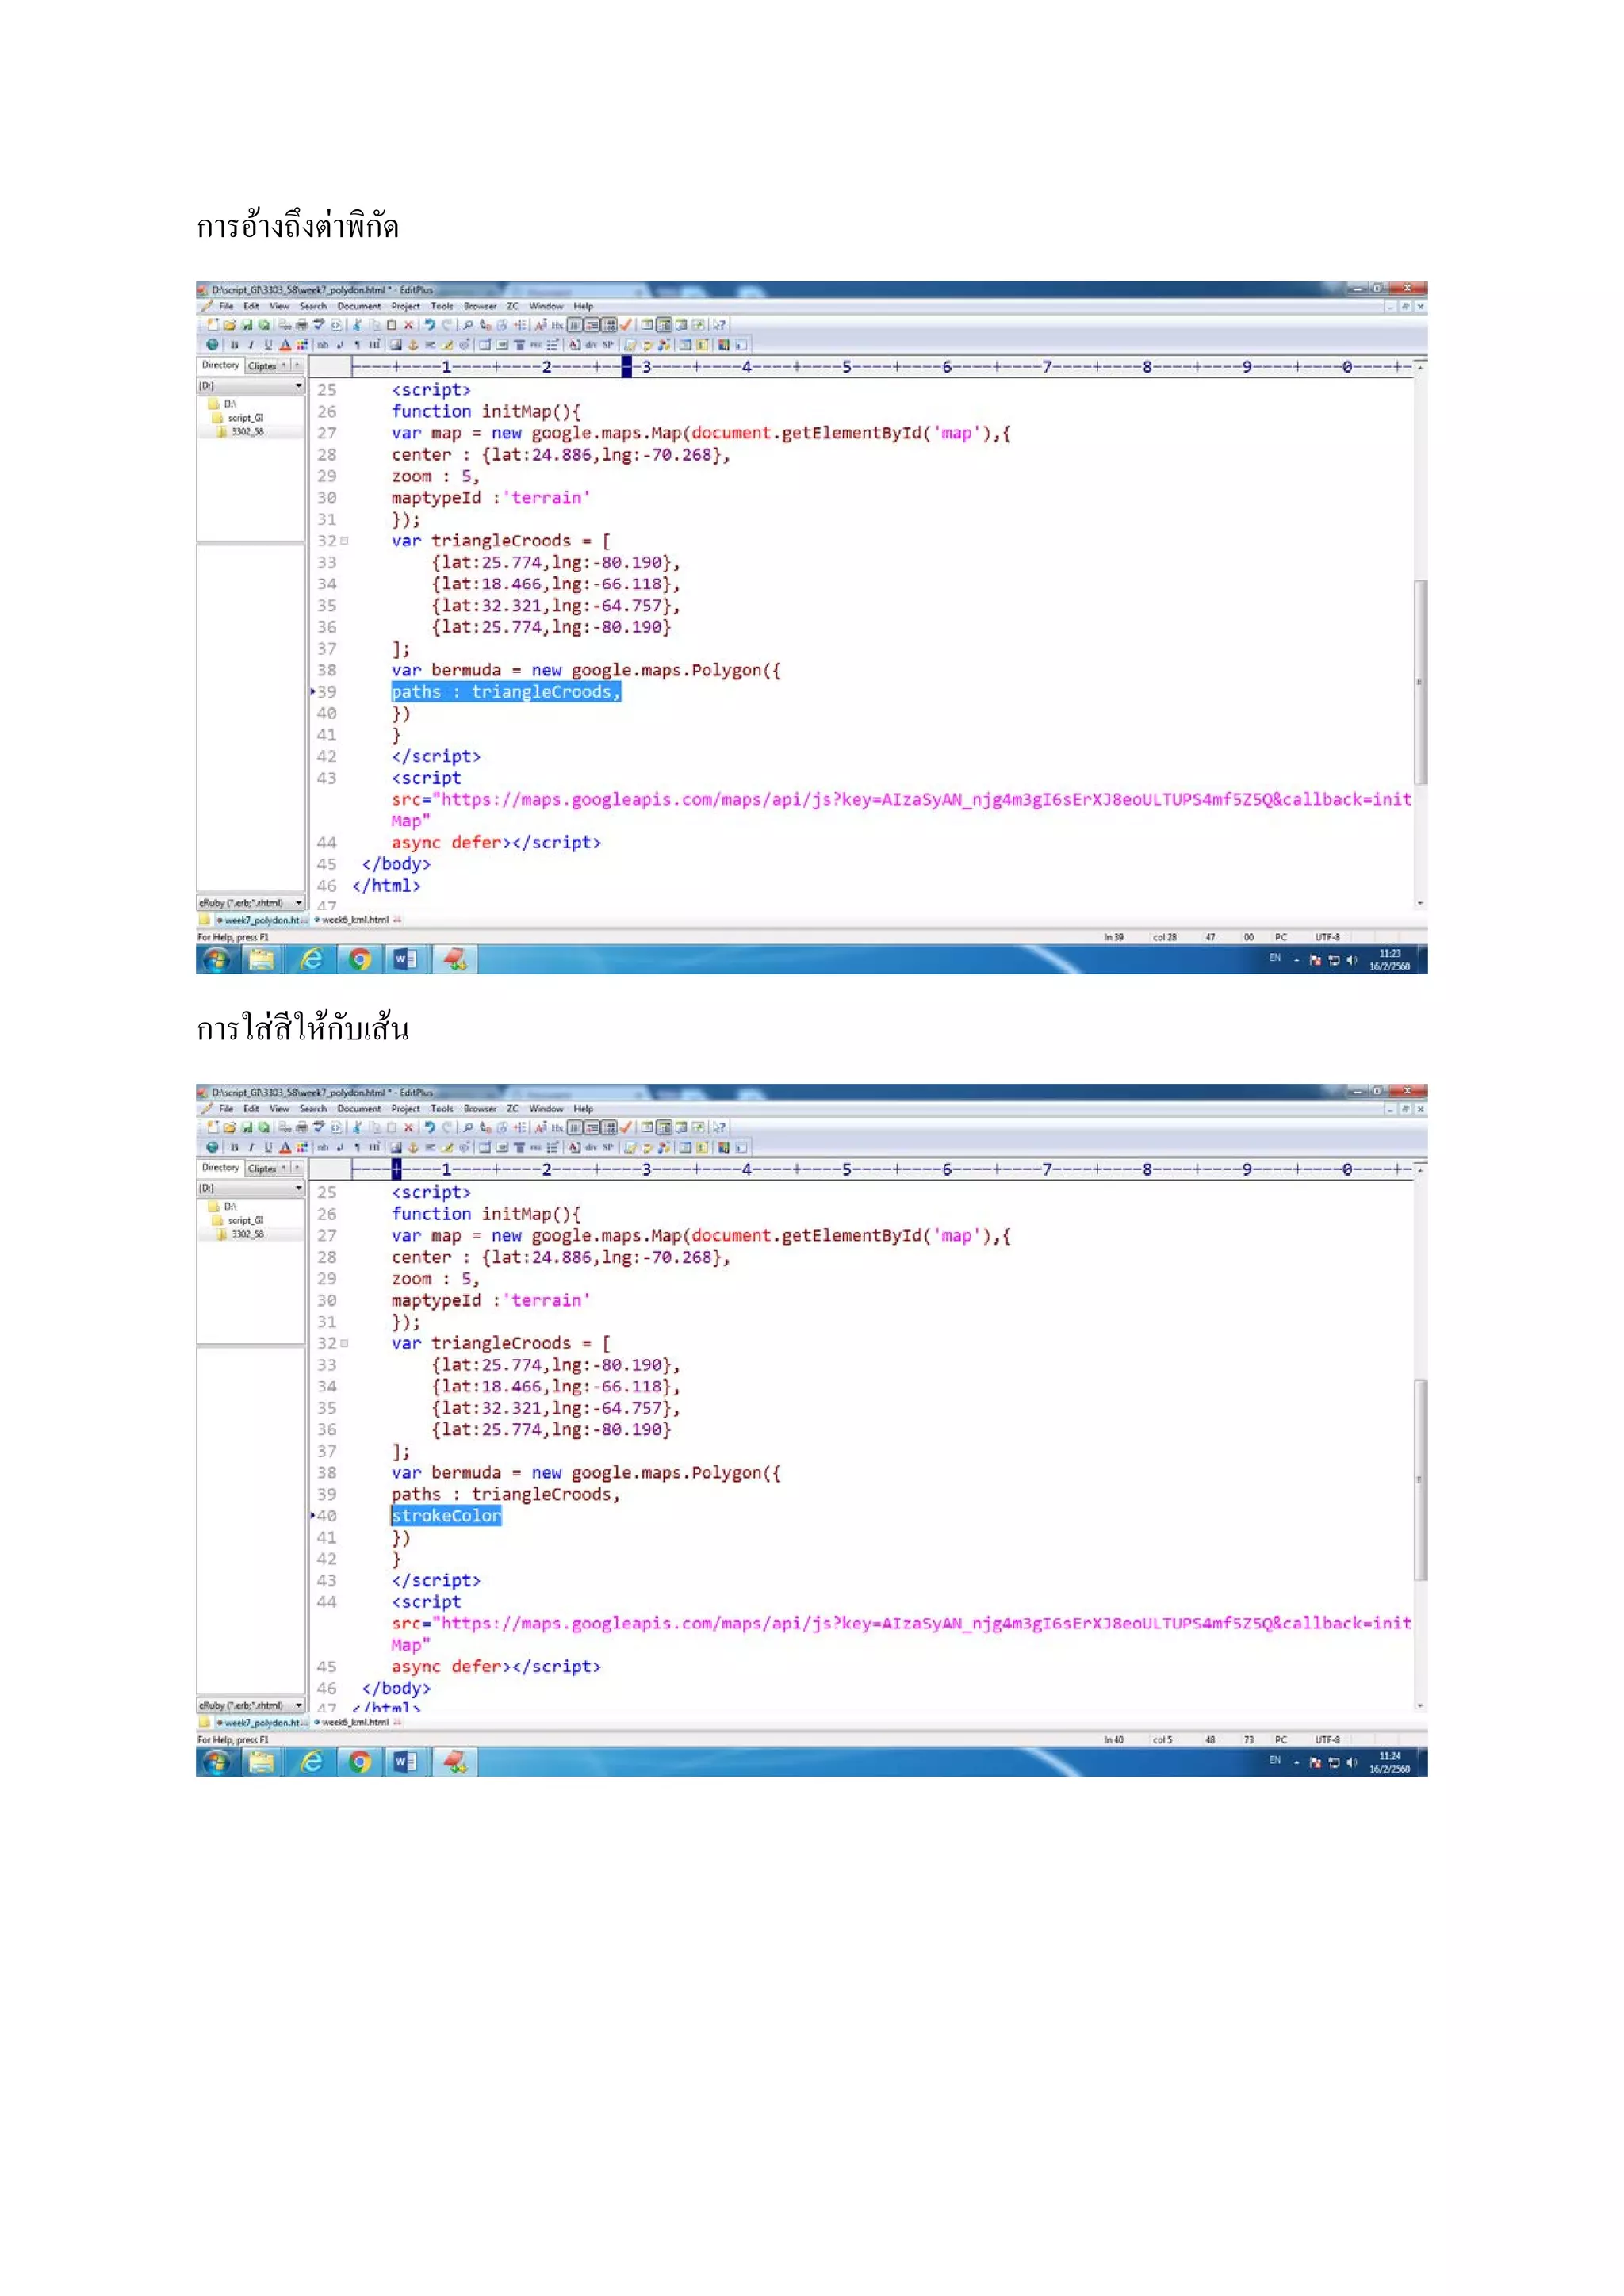Screen dimensions: 1624x2296
Task: Click Find magnifier icon in lower EditPlus toolbar
Action: [x=467, y=1127]
